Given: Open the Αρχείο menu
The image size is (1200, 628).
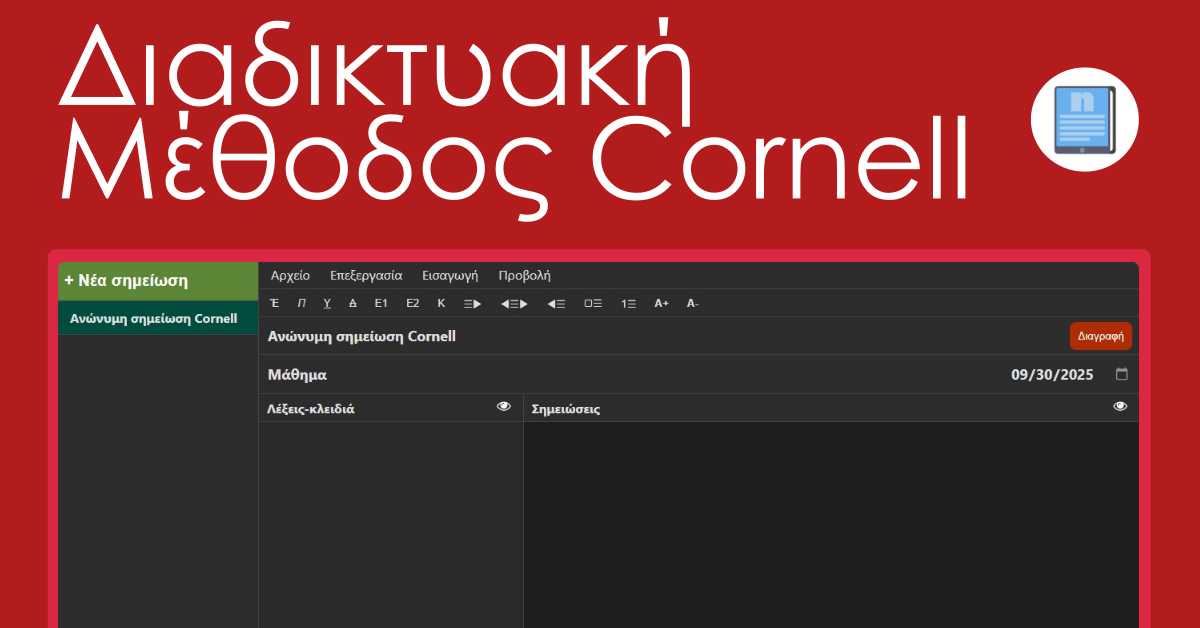Looking at the screenshot, I should pos(290,275).
